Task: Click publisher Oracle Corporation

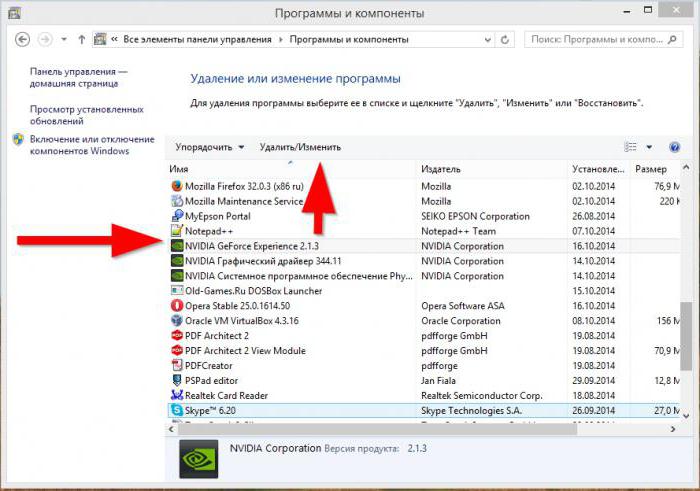Action: (461, 321)
